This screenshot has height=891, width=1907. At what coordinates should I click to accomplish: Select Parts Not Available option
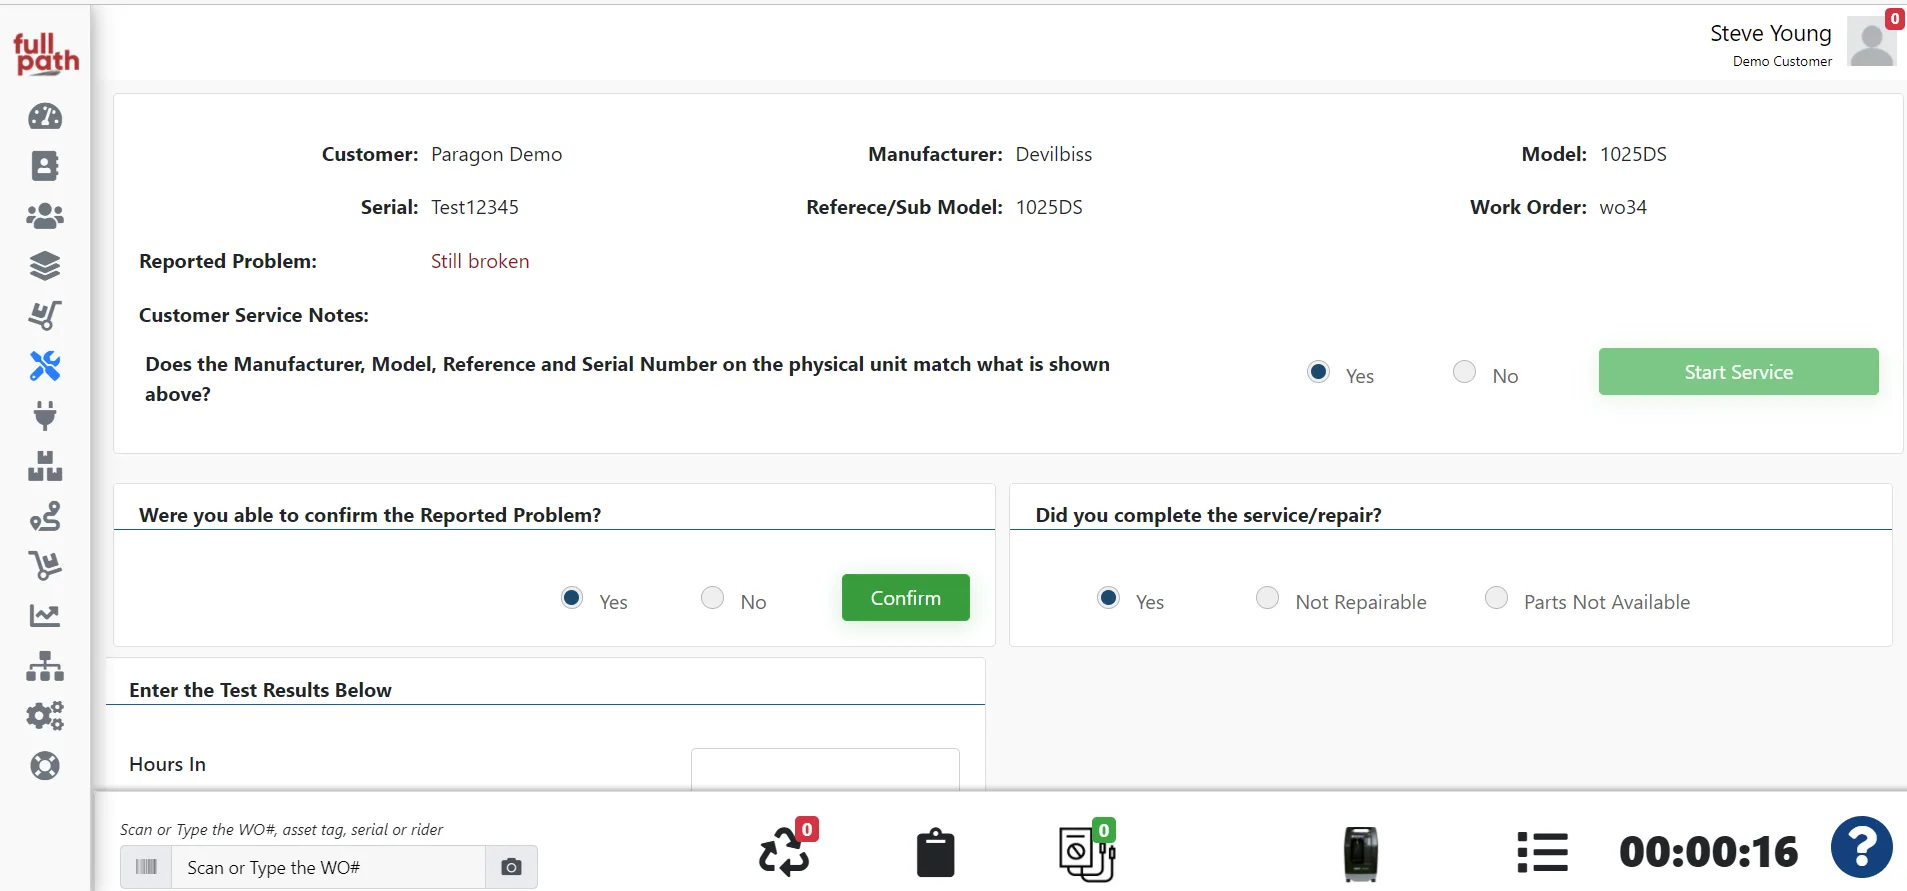(1496, 598)
